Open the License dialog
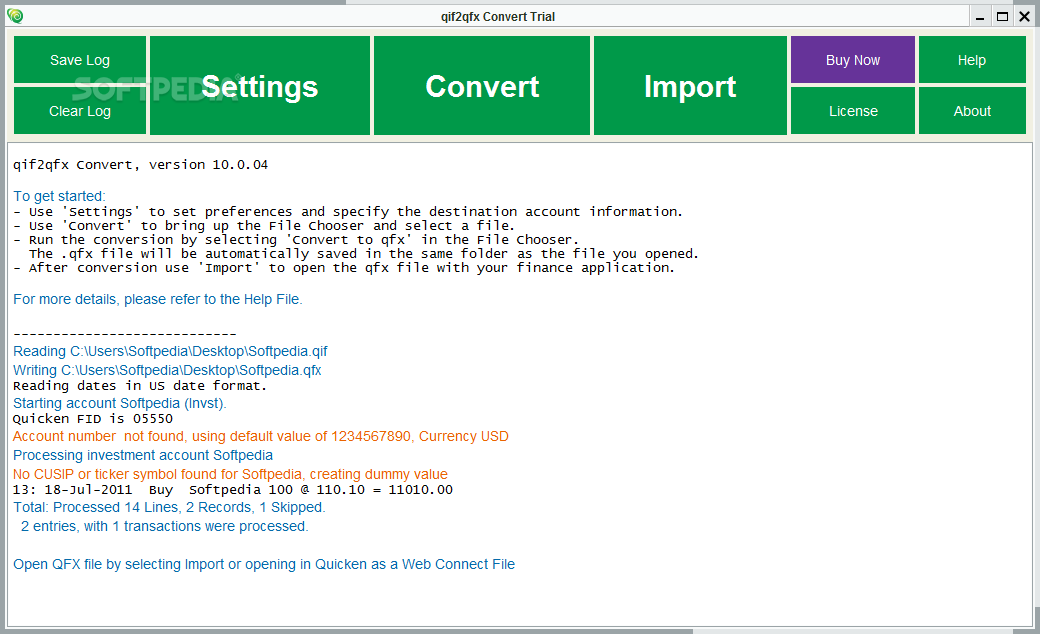Screen dimensions: 1040x634 pos(853,111)
